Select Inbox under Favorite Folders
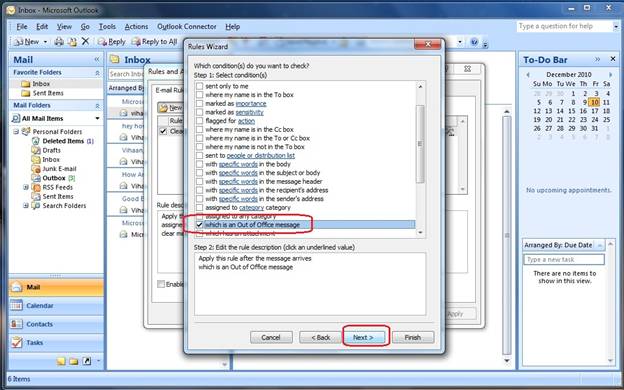This screenshot has height=390, width=624. [x=41, y=84]
